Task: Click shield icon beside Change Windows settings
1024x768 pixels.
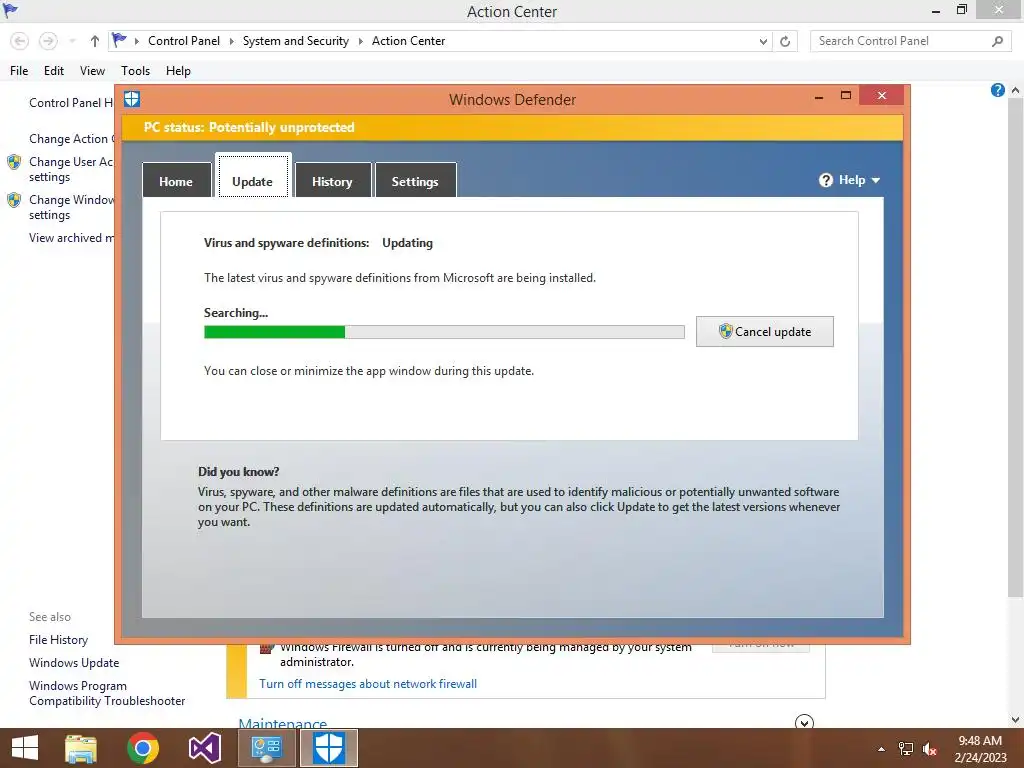Action: pyautogui.click(x=14, y=200)
